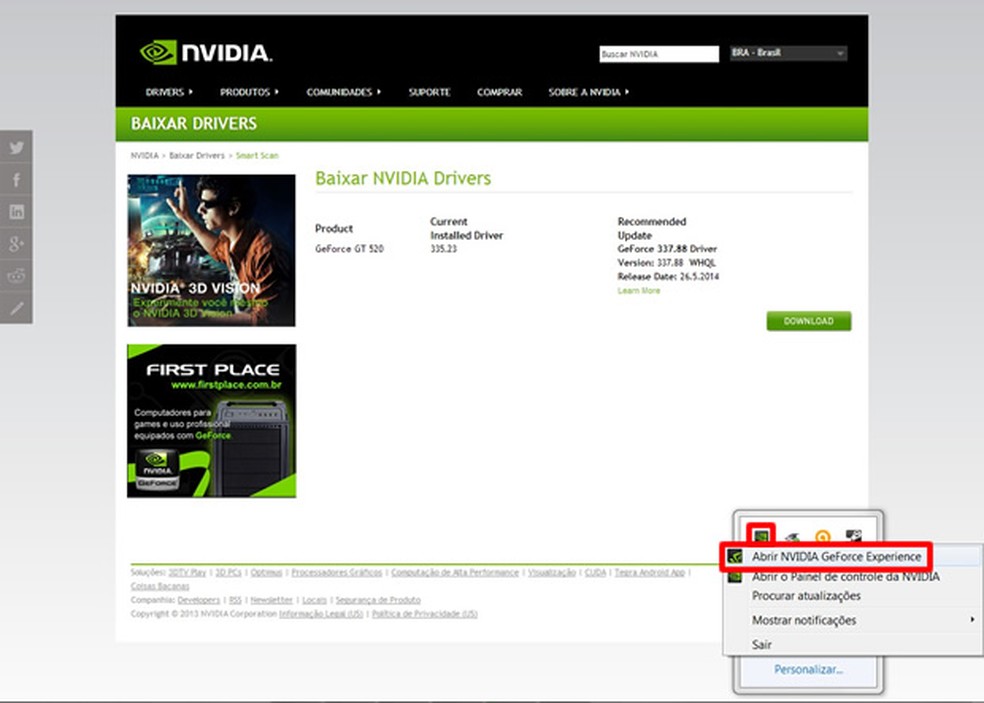Open the Newsletter footer link
This screenshot has width=984, height=703.
(271, 600)
